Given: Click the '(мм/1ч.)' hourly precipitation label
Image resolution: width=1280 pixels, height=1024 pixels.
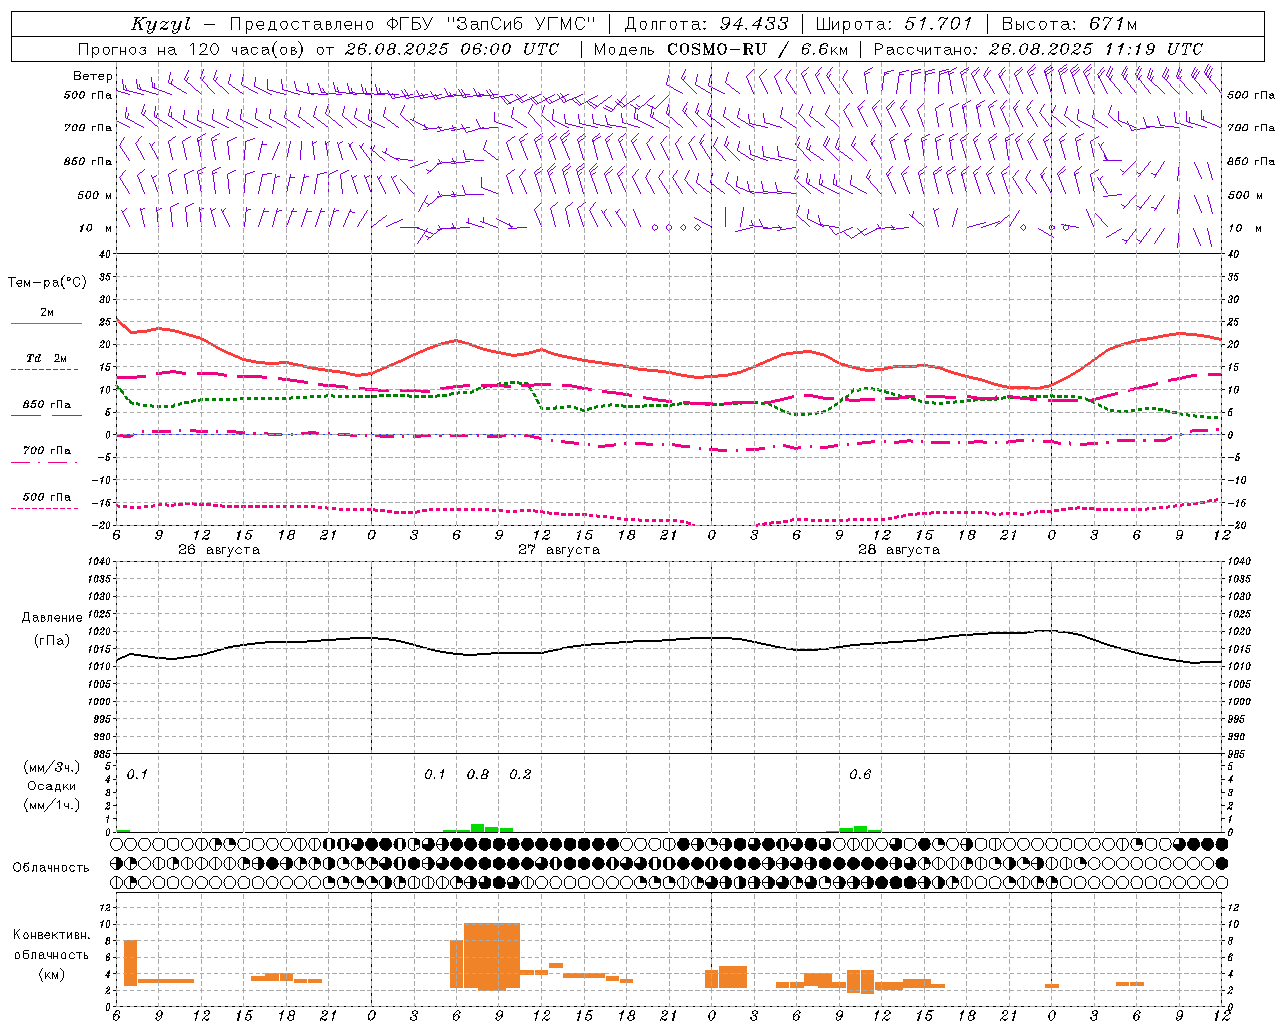Looking at the screenshot, I should click(x=51, y=805).
